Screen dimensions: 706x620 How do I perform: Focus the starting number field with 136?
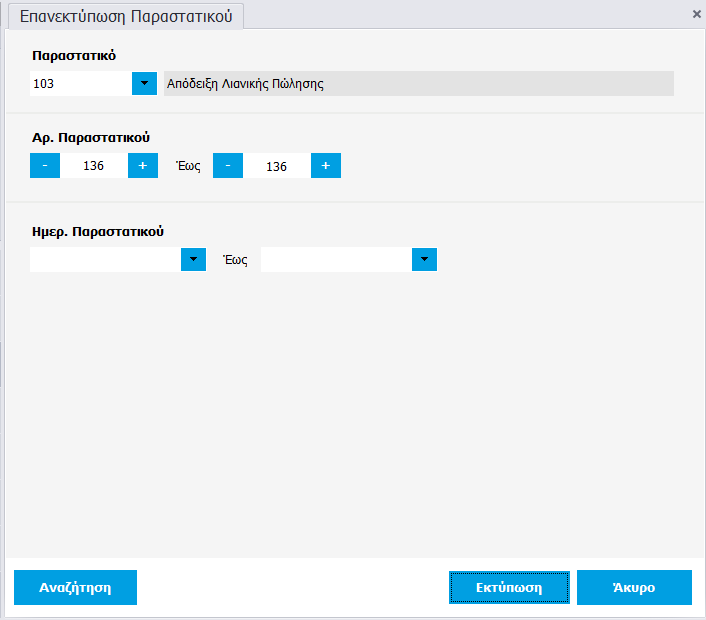coord(94,166)
